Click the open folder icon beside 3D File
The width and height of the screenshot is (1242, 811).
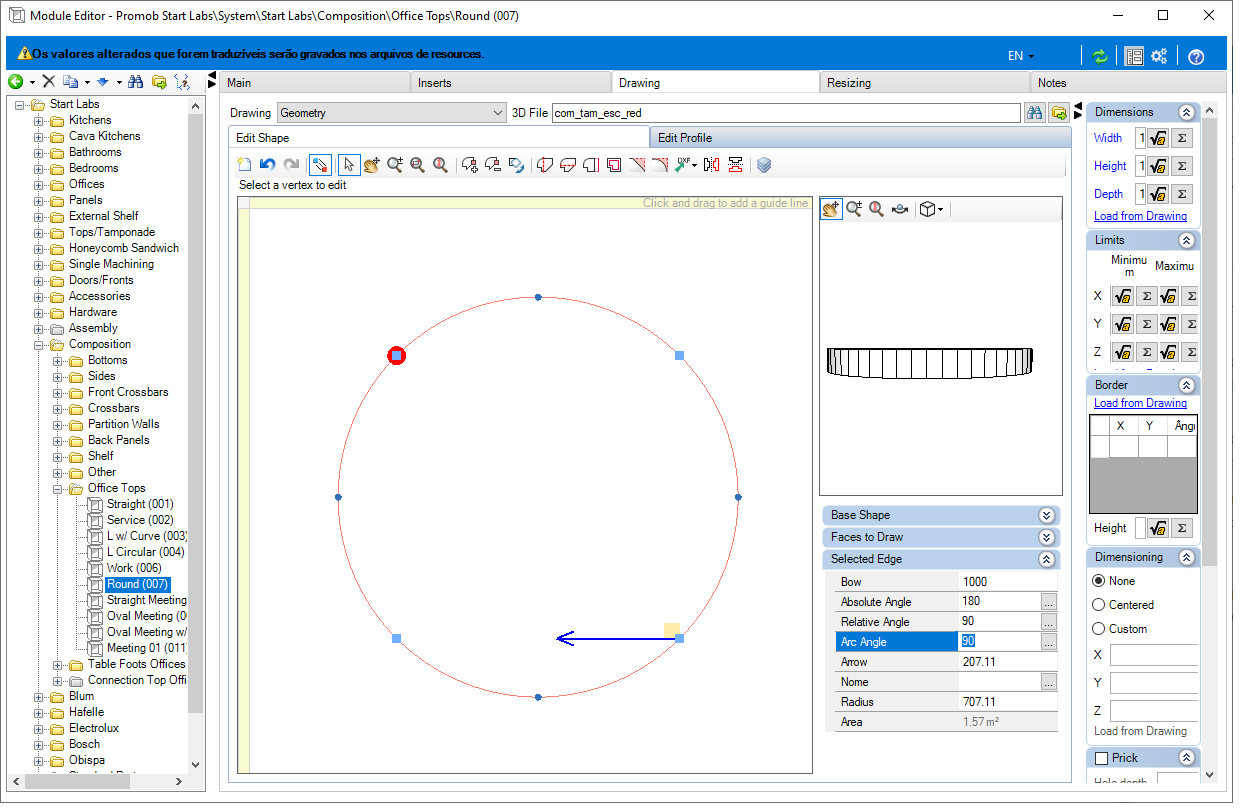click(x=1059, y=113)
